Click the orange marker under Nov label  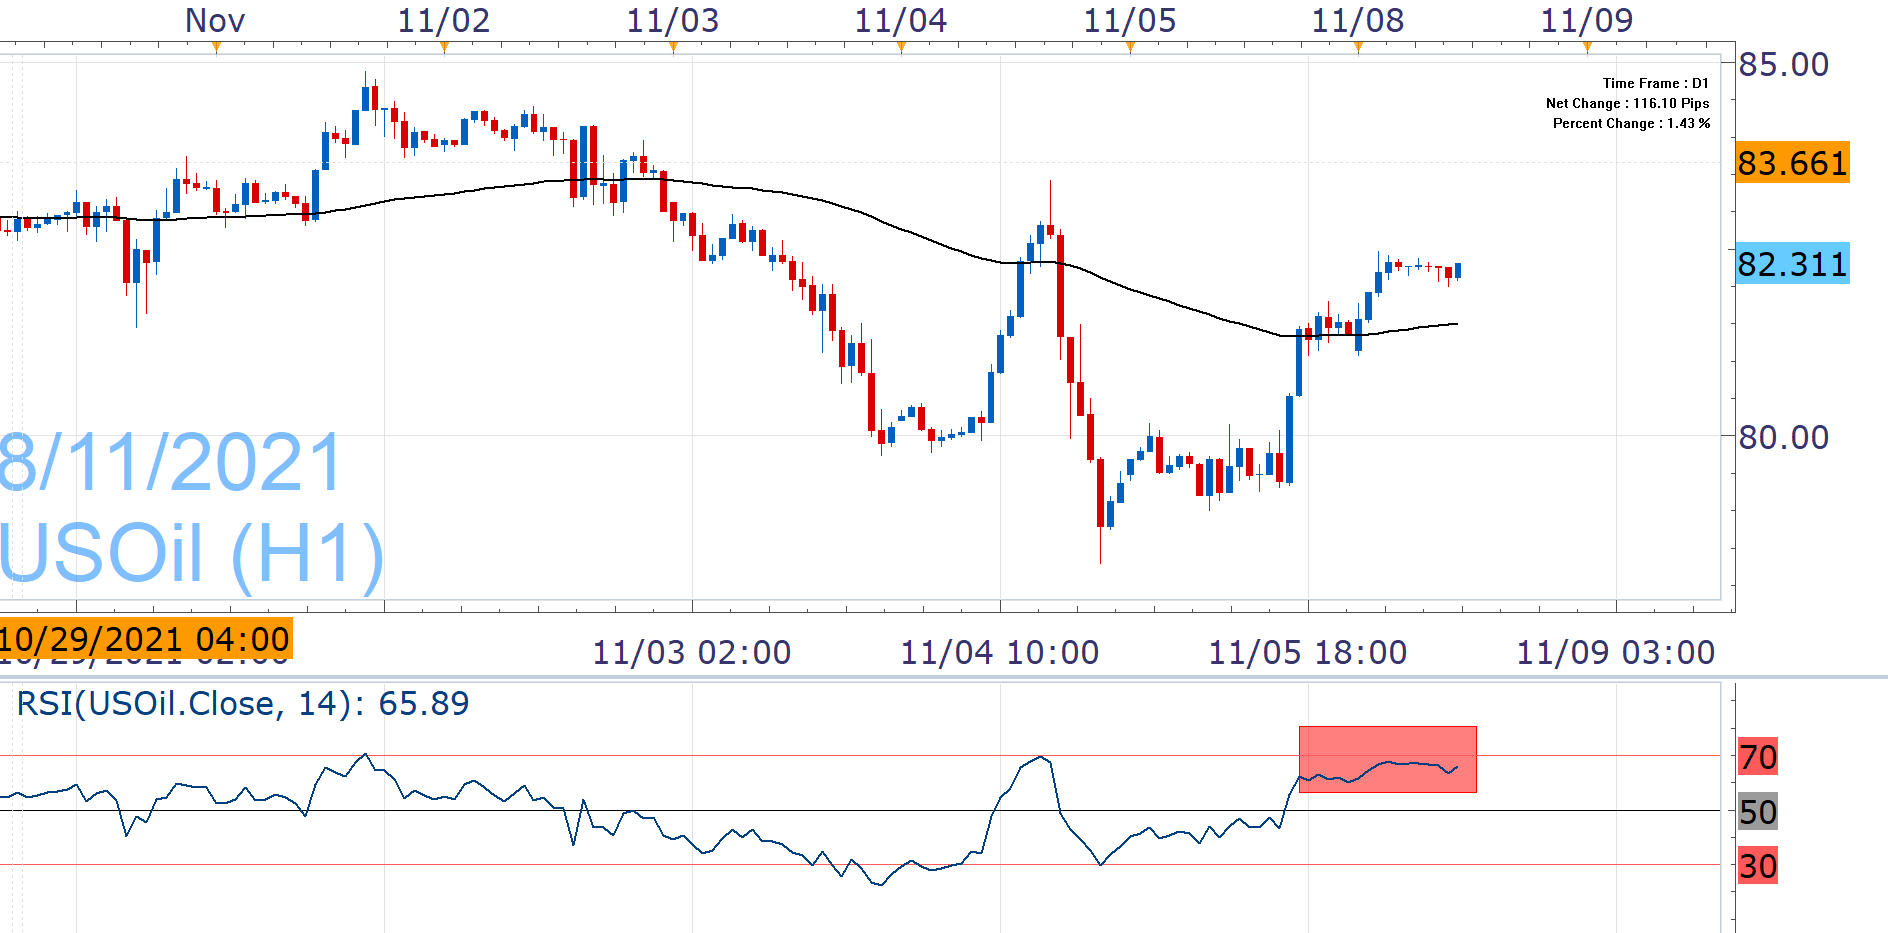[x=216, y=47]
